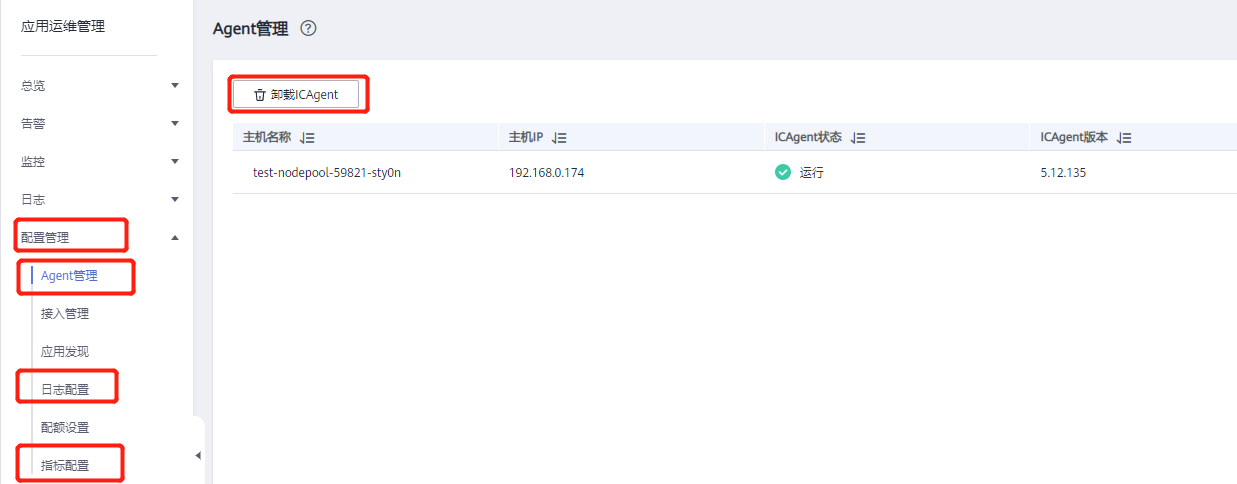Screen dimensions: 1237x484
Task: Expand the 告警 menu arrow
Action: coord(175,124)
